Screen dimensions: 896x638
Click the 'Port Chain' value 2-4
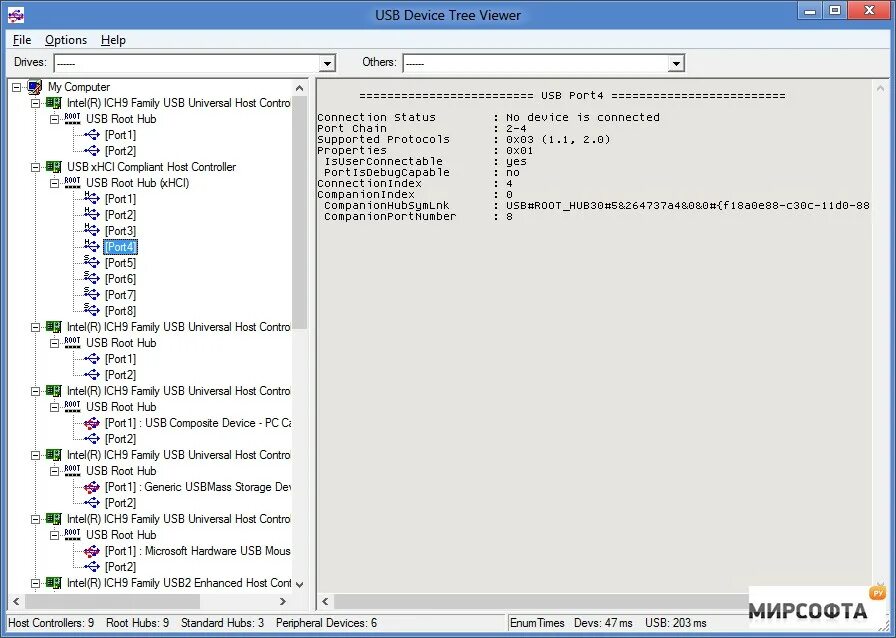[x=516, y=128]
